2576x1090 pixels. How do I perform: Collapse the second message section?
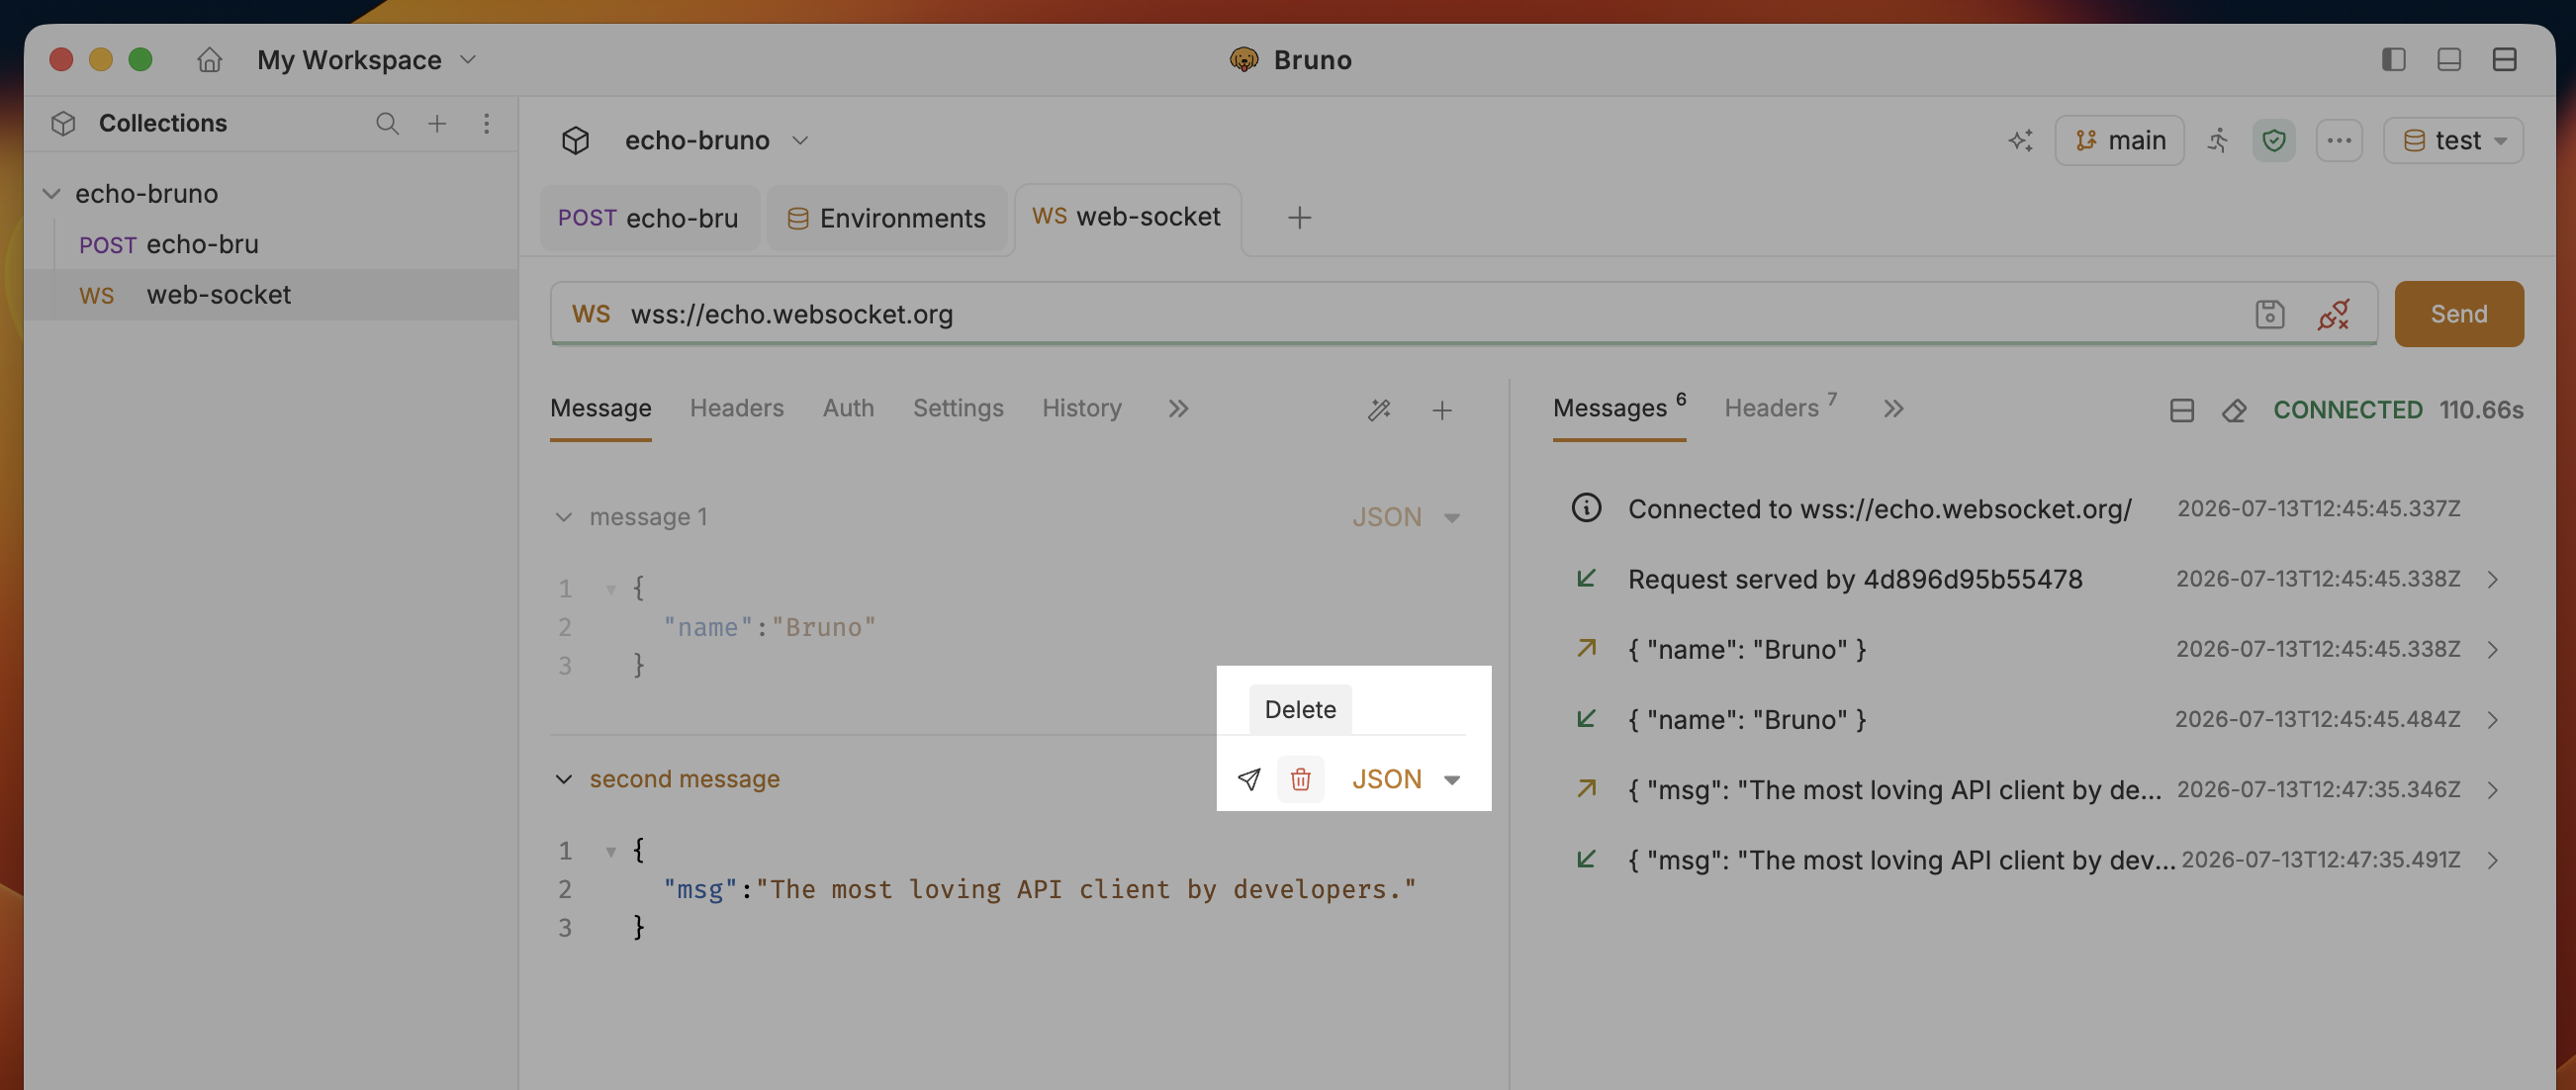point(564,779)
